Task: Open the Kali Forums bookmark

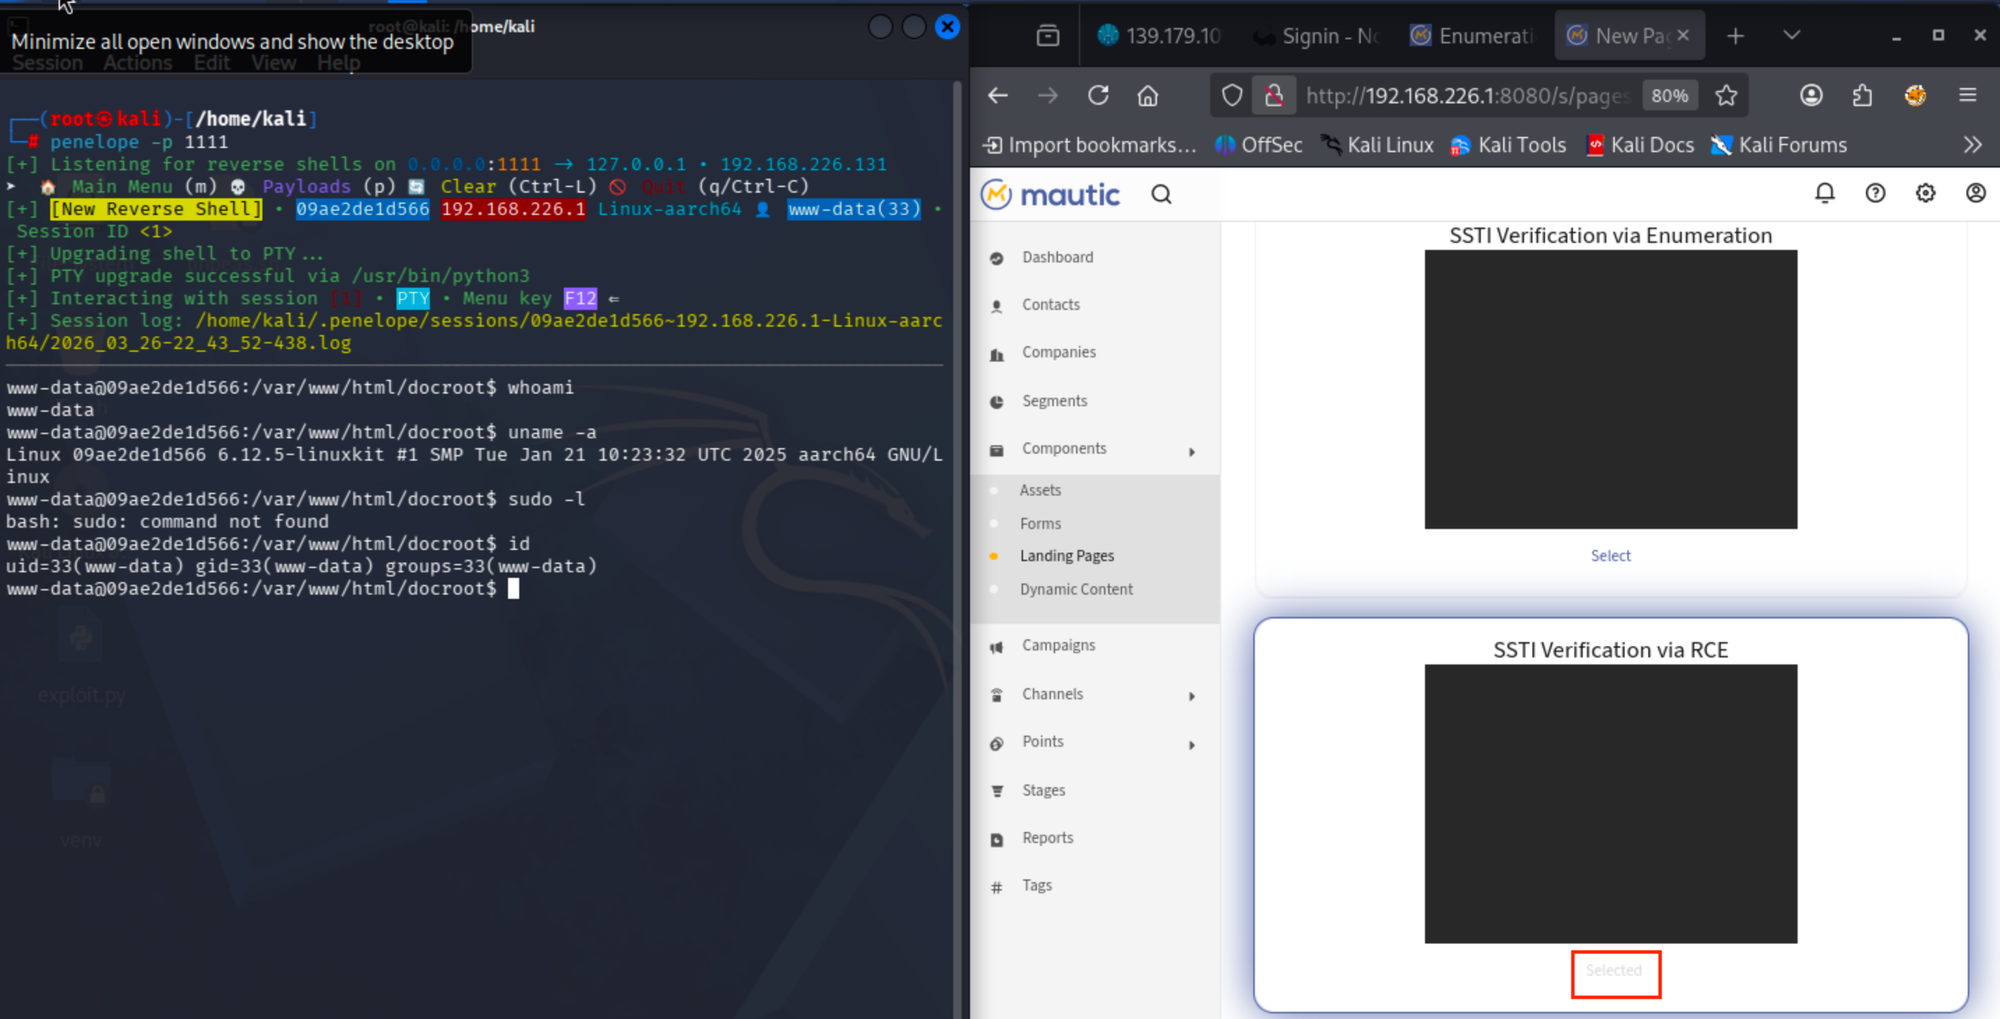Action: [x=1779, y=145]
